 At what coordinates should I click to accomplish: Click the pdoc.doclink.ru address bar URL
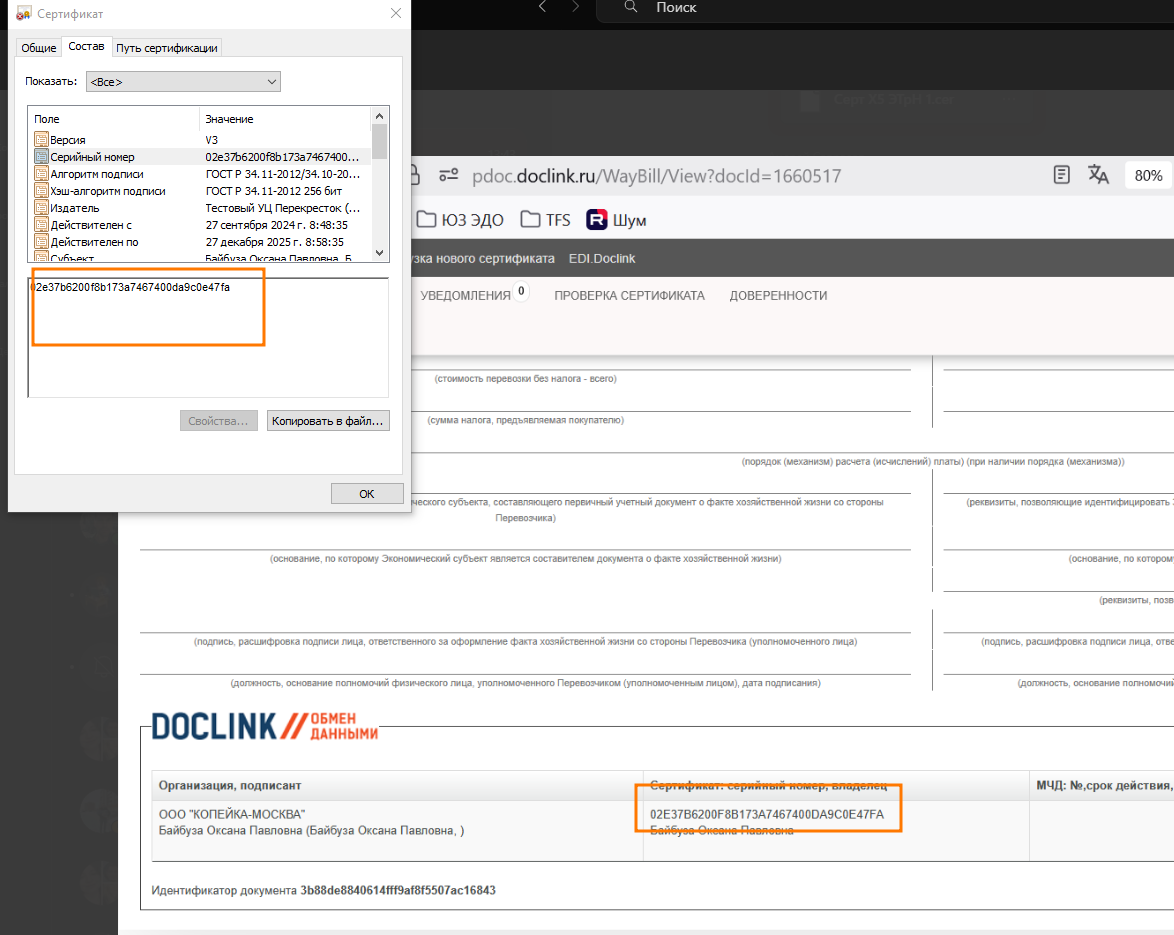pos(656,176)
